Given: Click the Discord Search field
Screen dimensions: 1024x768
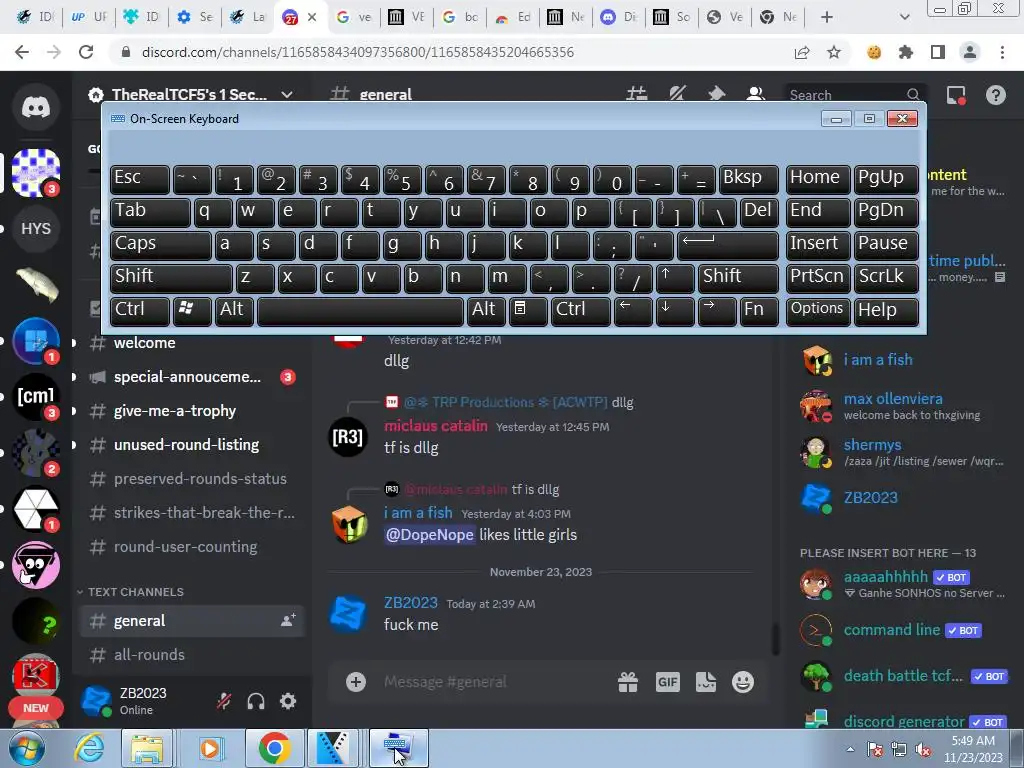Looking at the screenshot, I should 854,95.
